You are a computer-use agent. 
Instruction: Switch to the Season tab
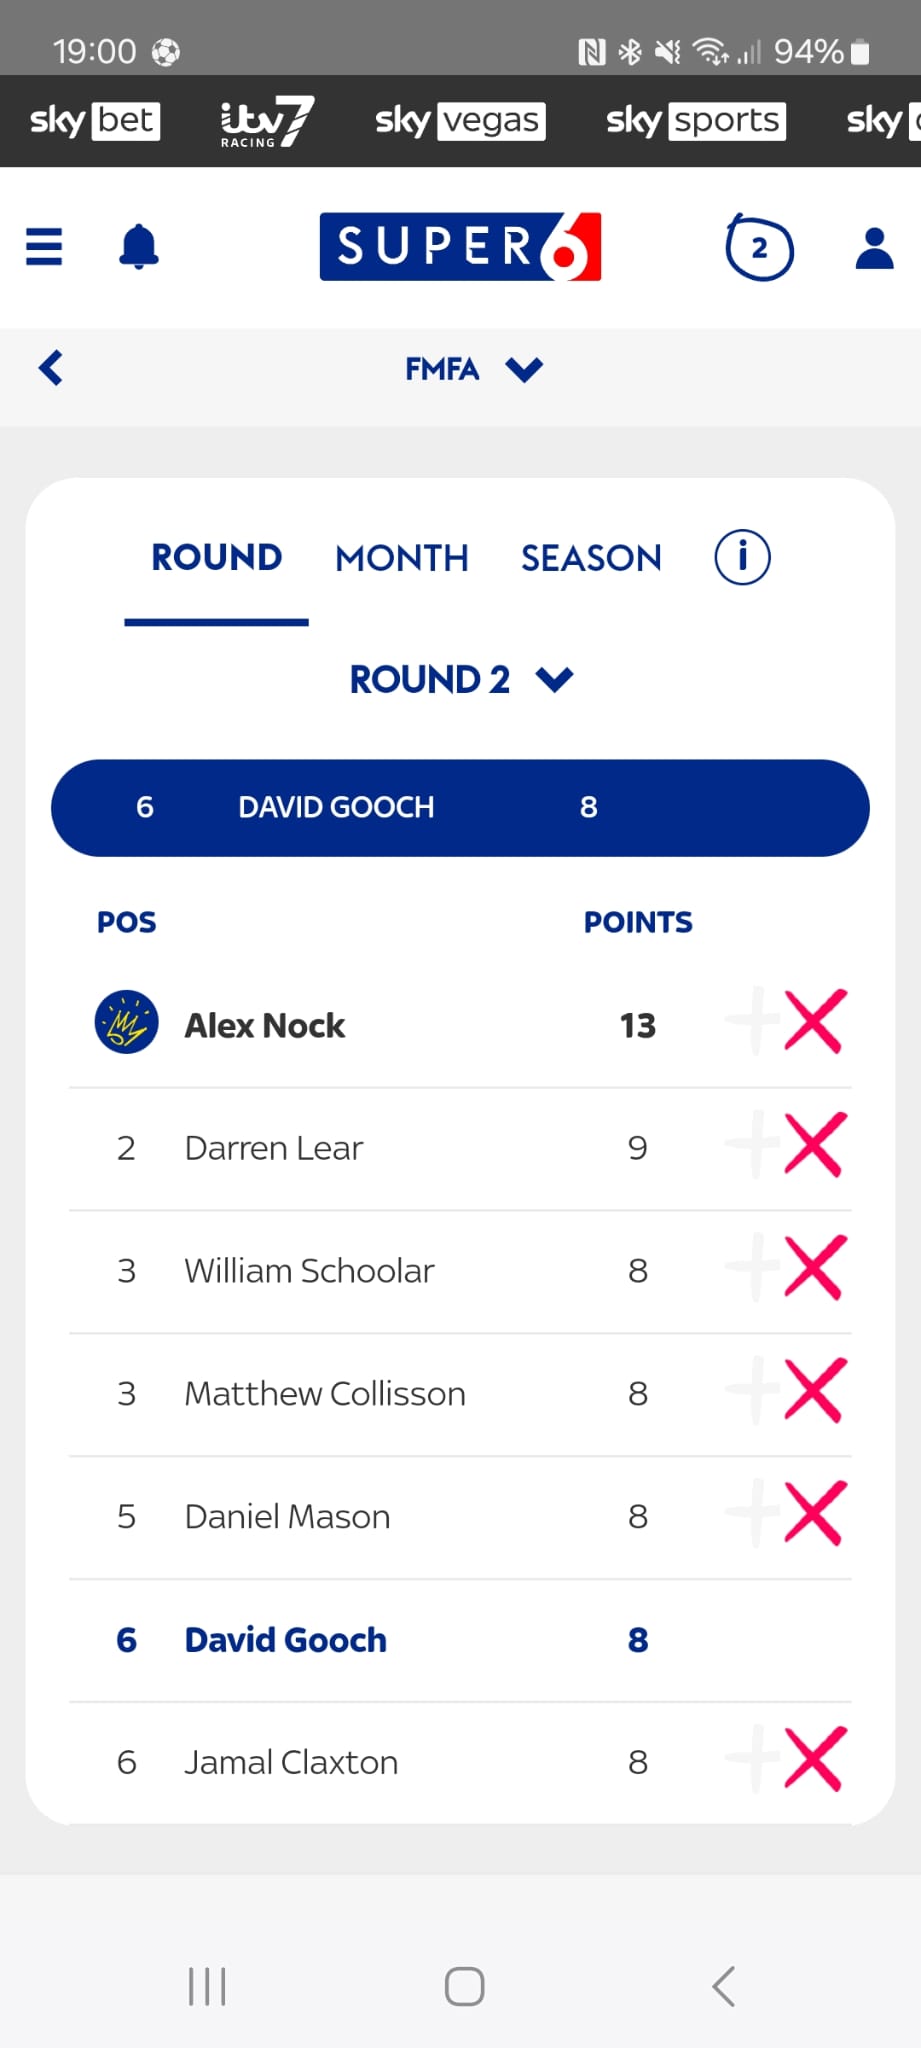click(x=591, y=558)
